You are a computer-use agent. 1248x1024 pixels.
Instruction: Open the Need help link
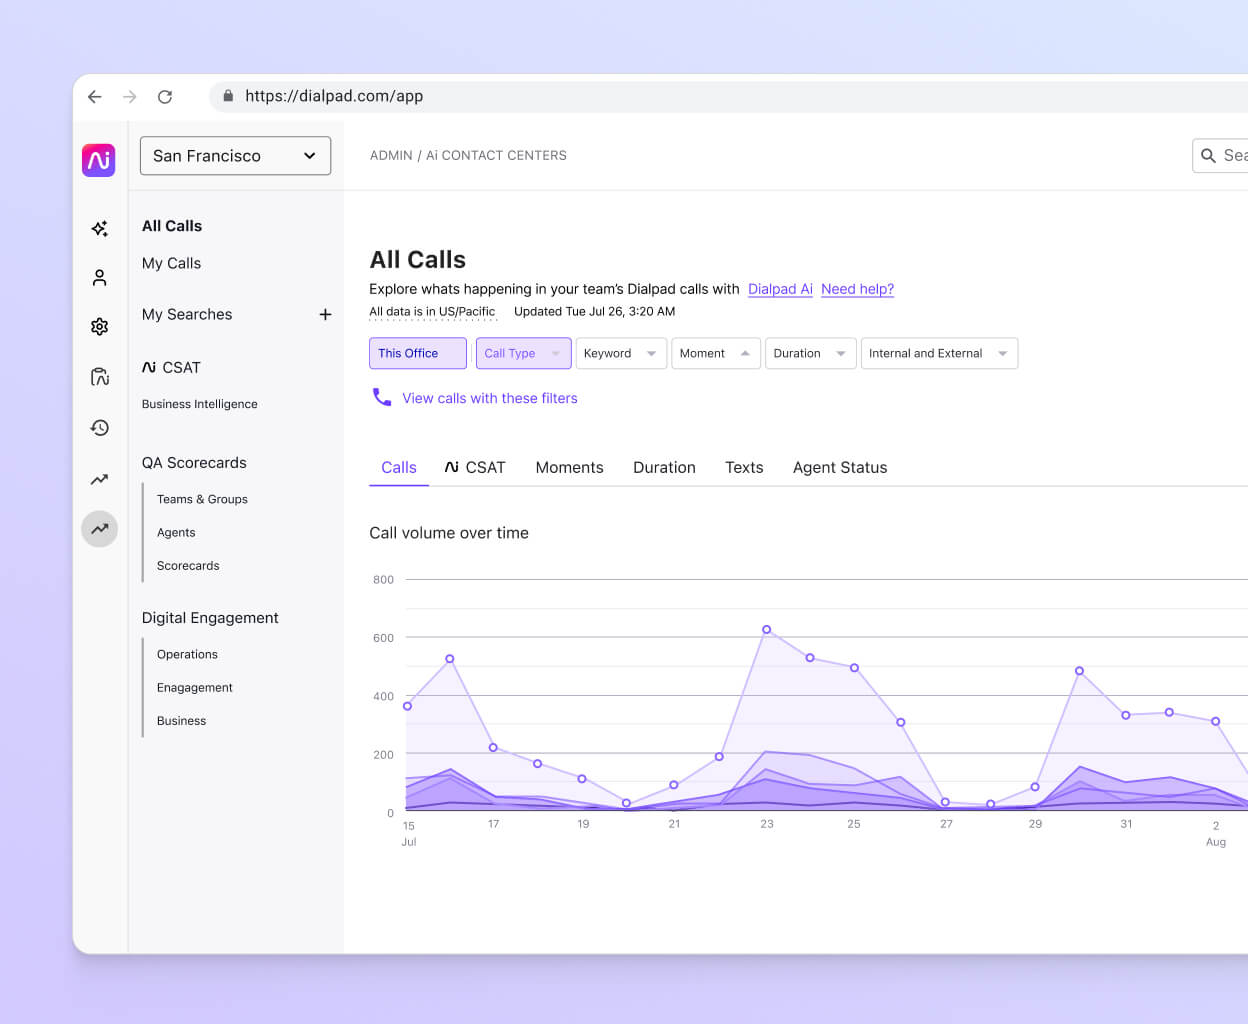pos(856,289)
